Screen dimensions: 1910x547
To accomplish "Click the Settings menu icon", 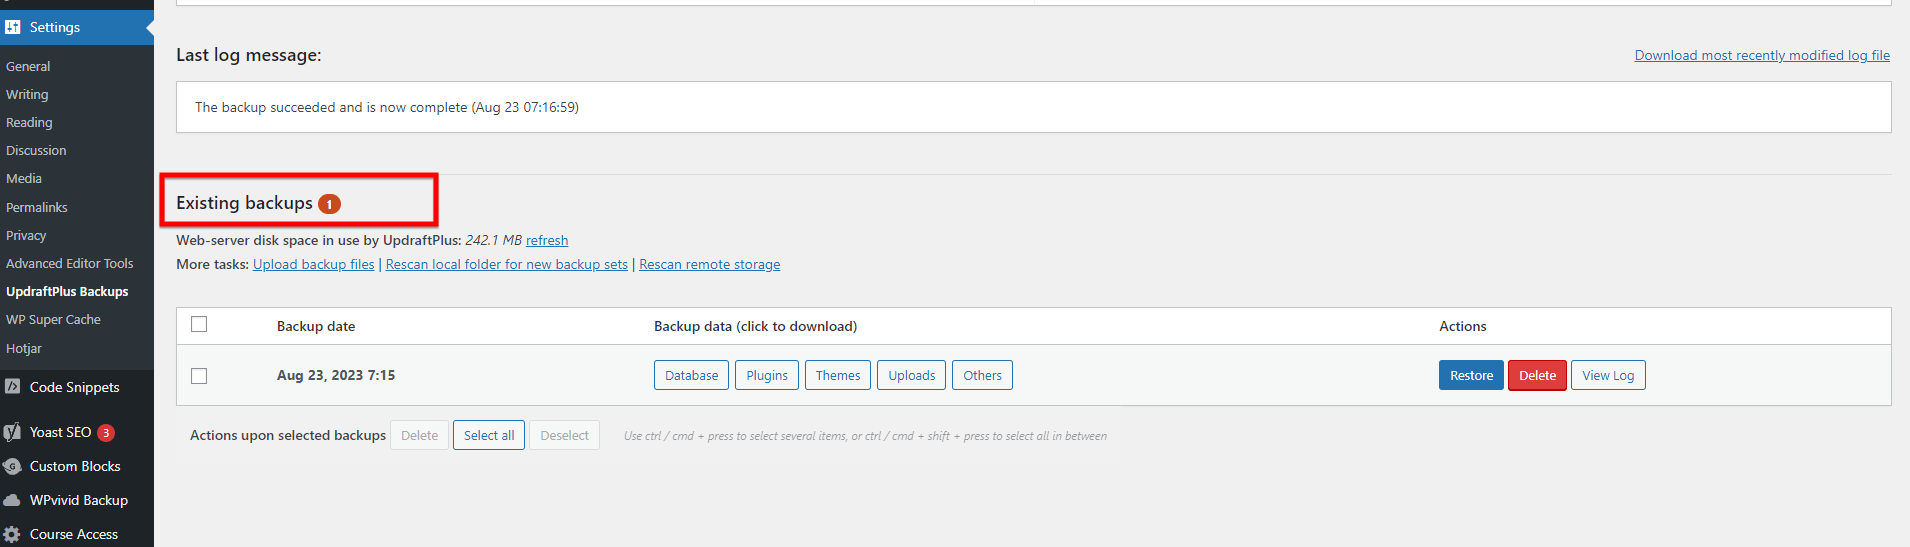I will coord(13,27).
